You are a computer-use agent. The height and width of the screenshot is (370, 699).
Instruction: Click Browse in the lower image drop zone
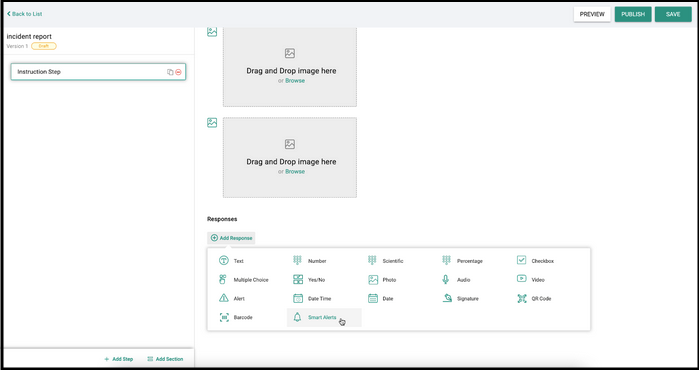click(x=295, y=172)
